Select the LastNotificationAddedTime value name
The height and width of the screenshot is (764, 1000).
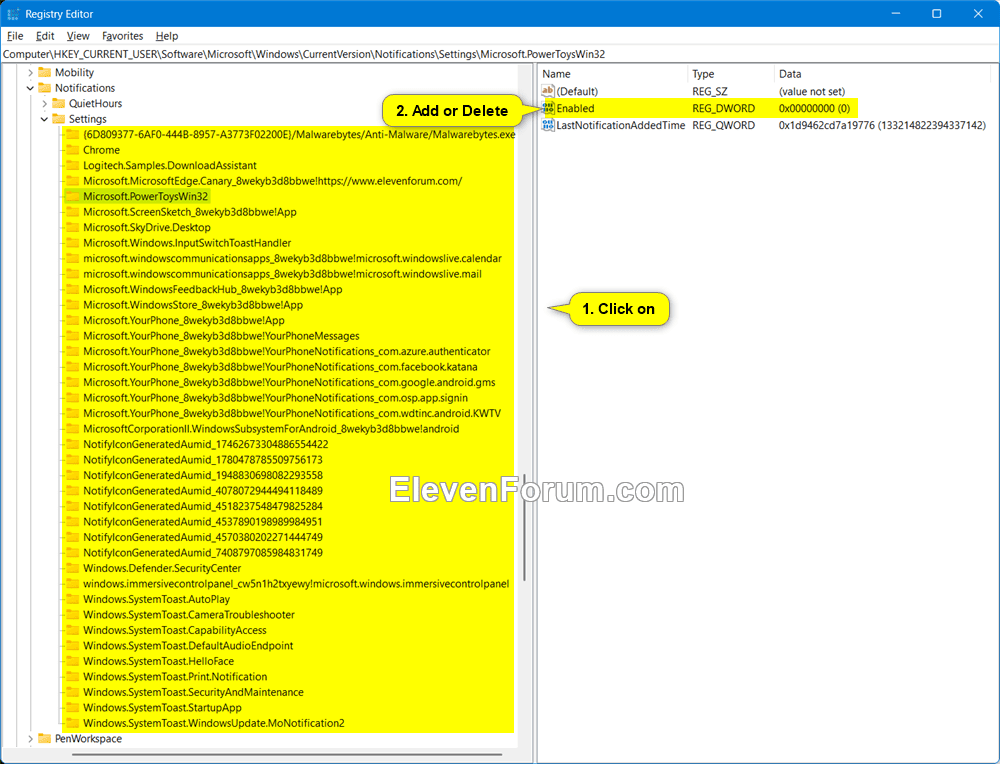pos(621,126)
